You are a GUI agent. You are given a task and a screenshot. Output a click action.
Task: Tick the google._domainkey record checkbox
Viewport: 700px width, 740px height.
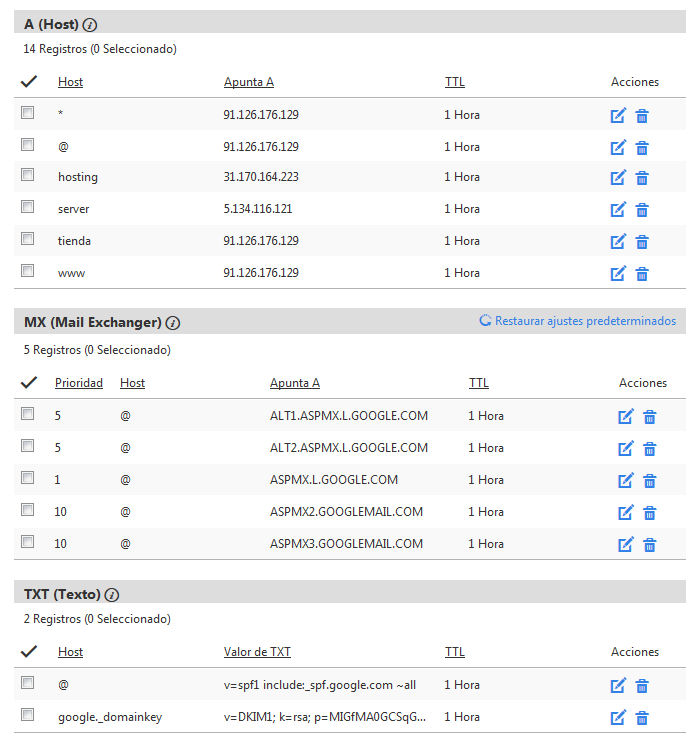click(27, 715)
